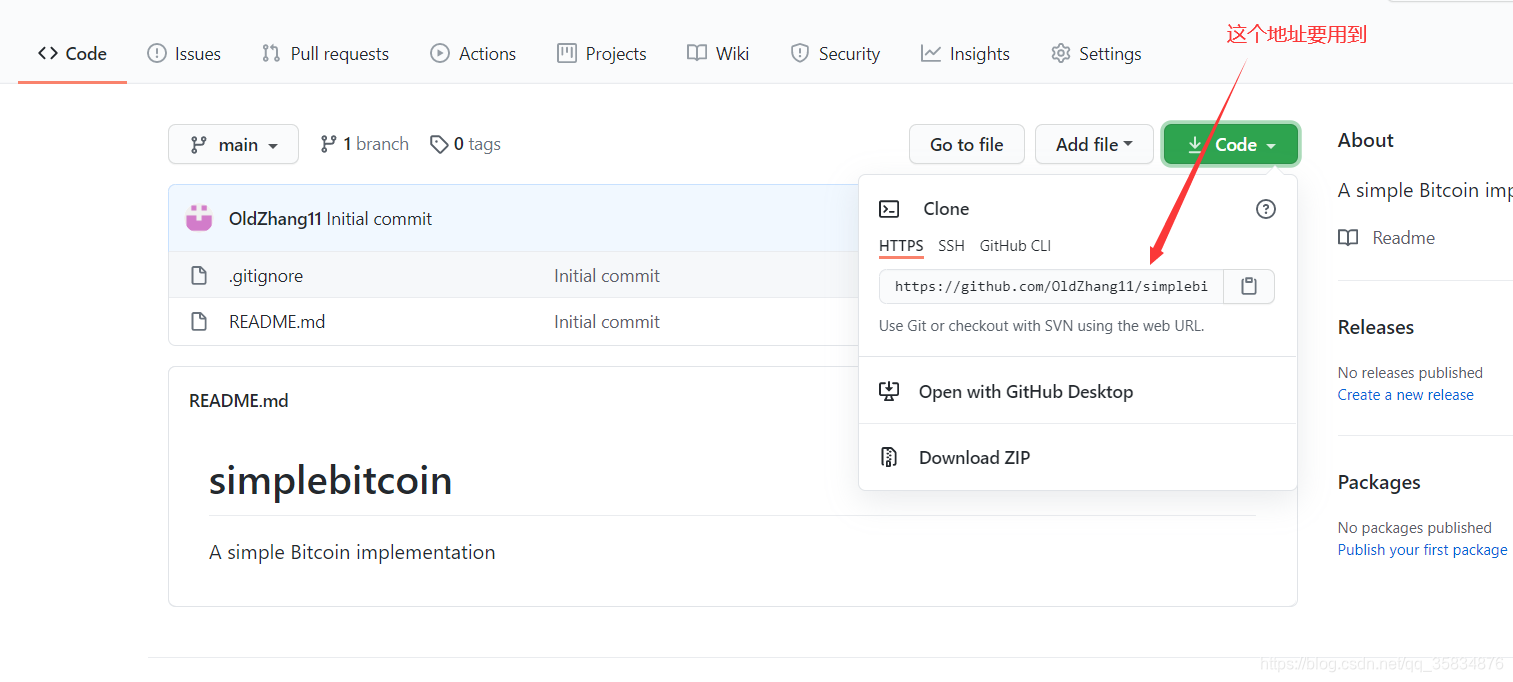Click the Pull requests icon
This screenshot has height=682, width=1513.
tap(271, 54)
